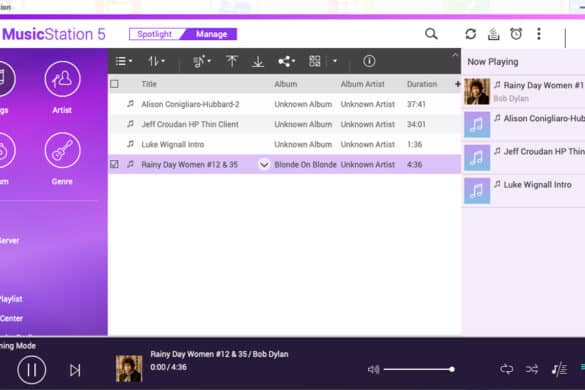Image resolution: width=585 pixels, height=390 pixels.
Task: Click the 37:41 duration cell
Action: pos(416,104)
